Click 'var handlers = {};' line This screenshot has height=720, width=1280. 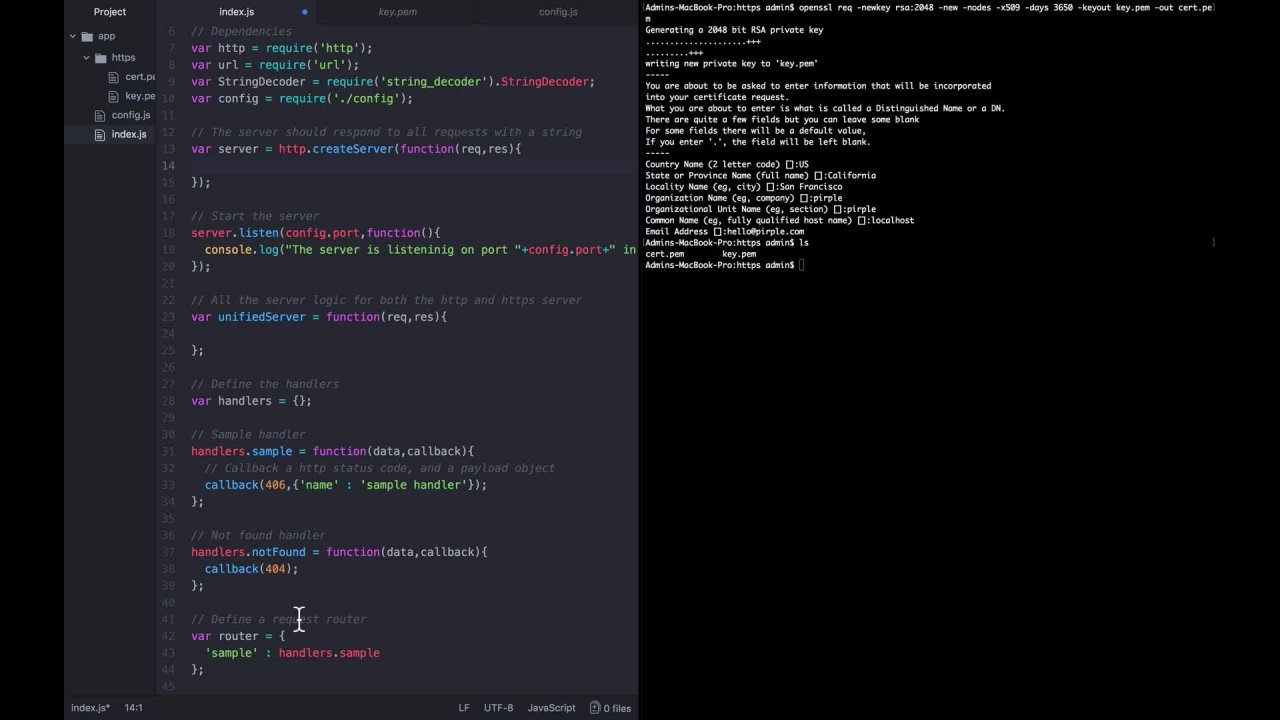pyautogui.click(x=251, y=401)
